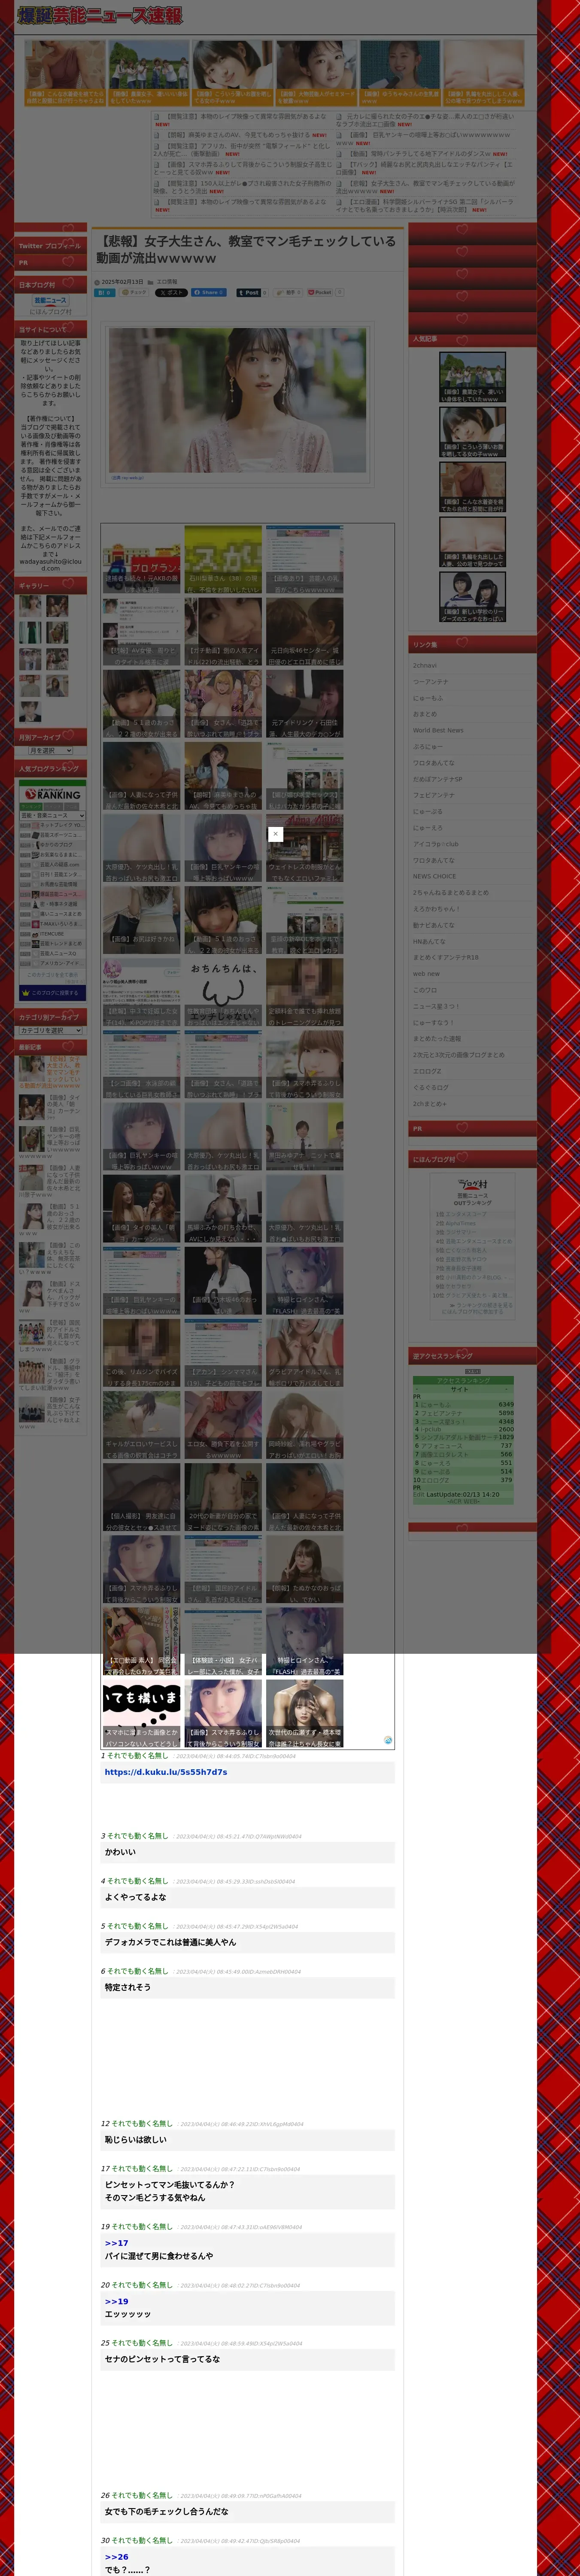Click the リンク集 heading in the right sidebar
The image size is (580, 2576).
472,645
